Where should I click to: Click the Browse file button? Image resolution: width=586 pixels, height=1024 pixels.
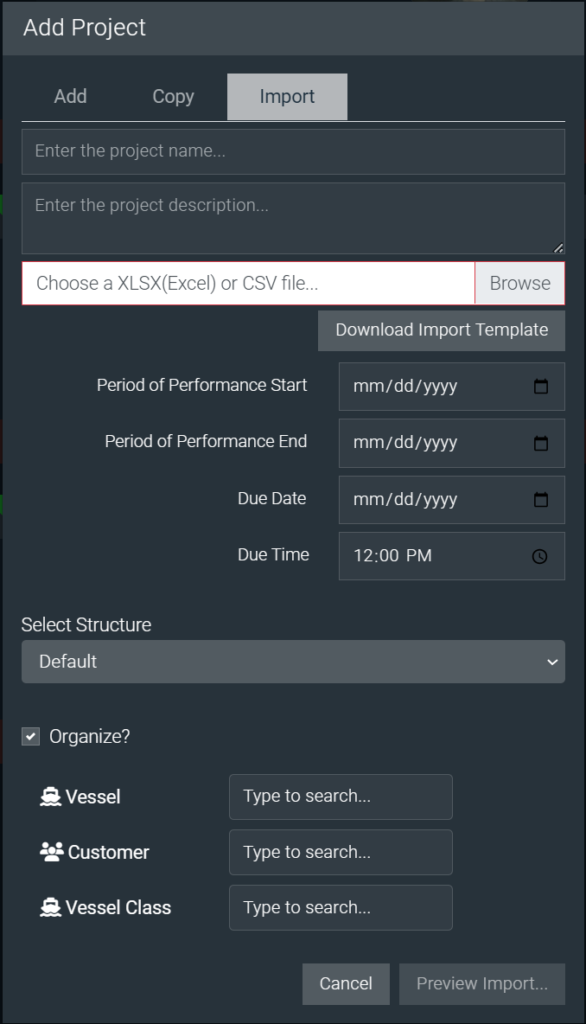click(x=520, y=283)
